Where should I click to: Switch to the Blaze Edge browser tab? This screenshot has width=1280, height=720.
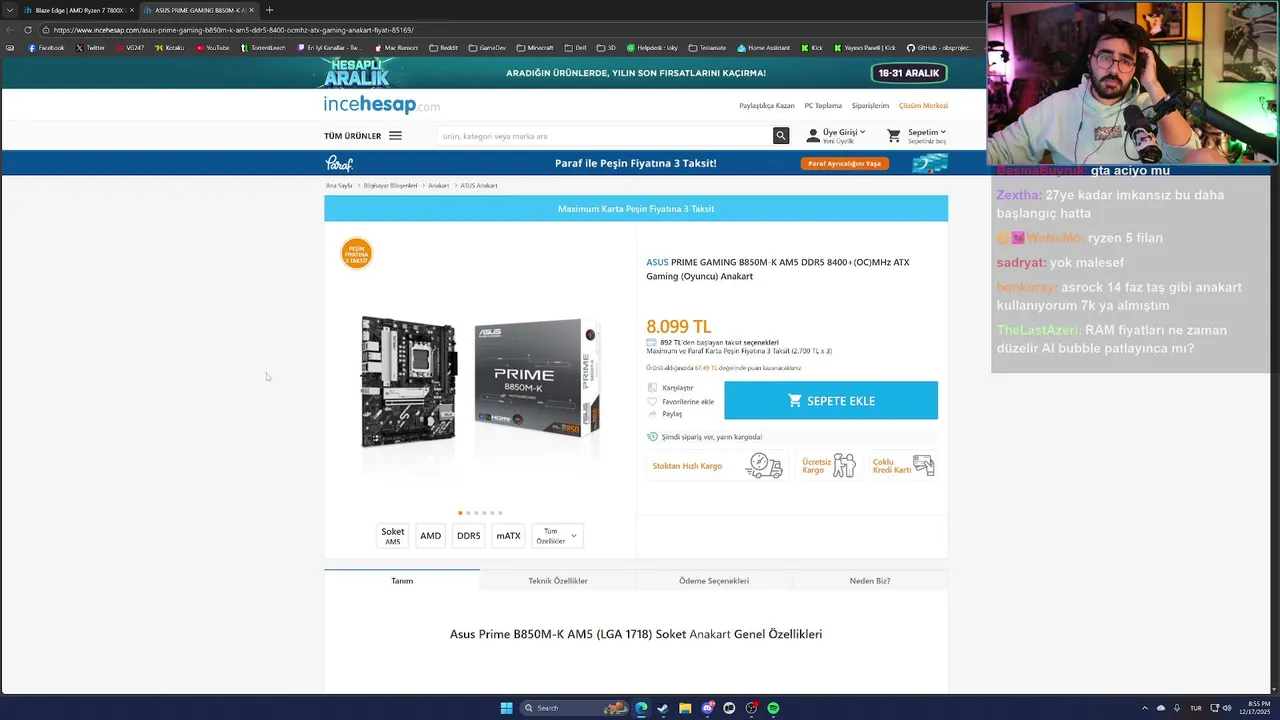(77, 10)
